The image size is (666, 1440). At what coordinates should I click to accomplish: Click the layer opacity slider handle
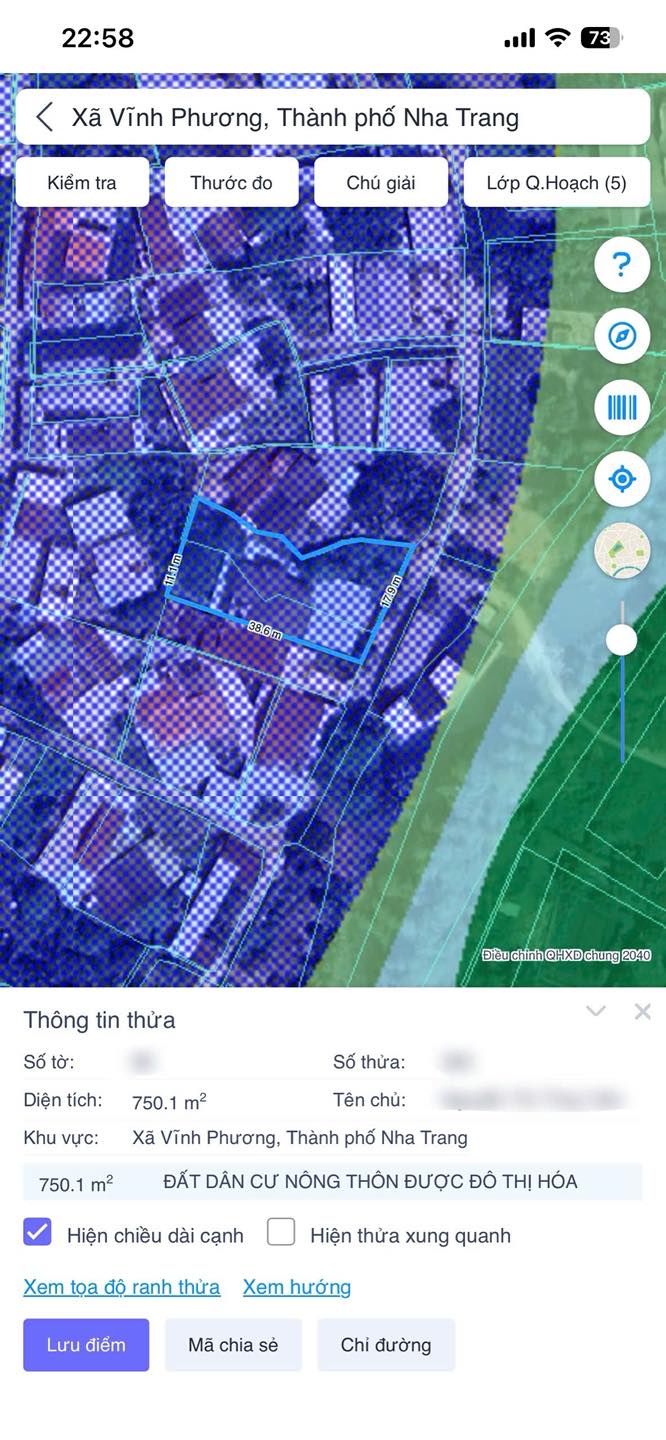pyautogui.click(x=622, y=640)
